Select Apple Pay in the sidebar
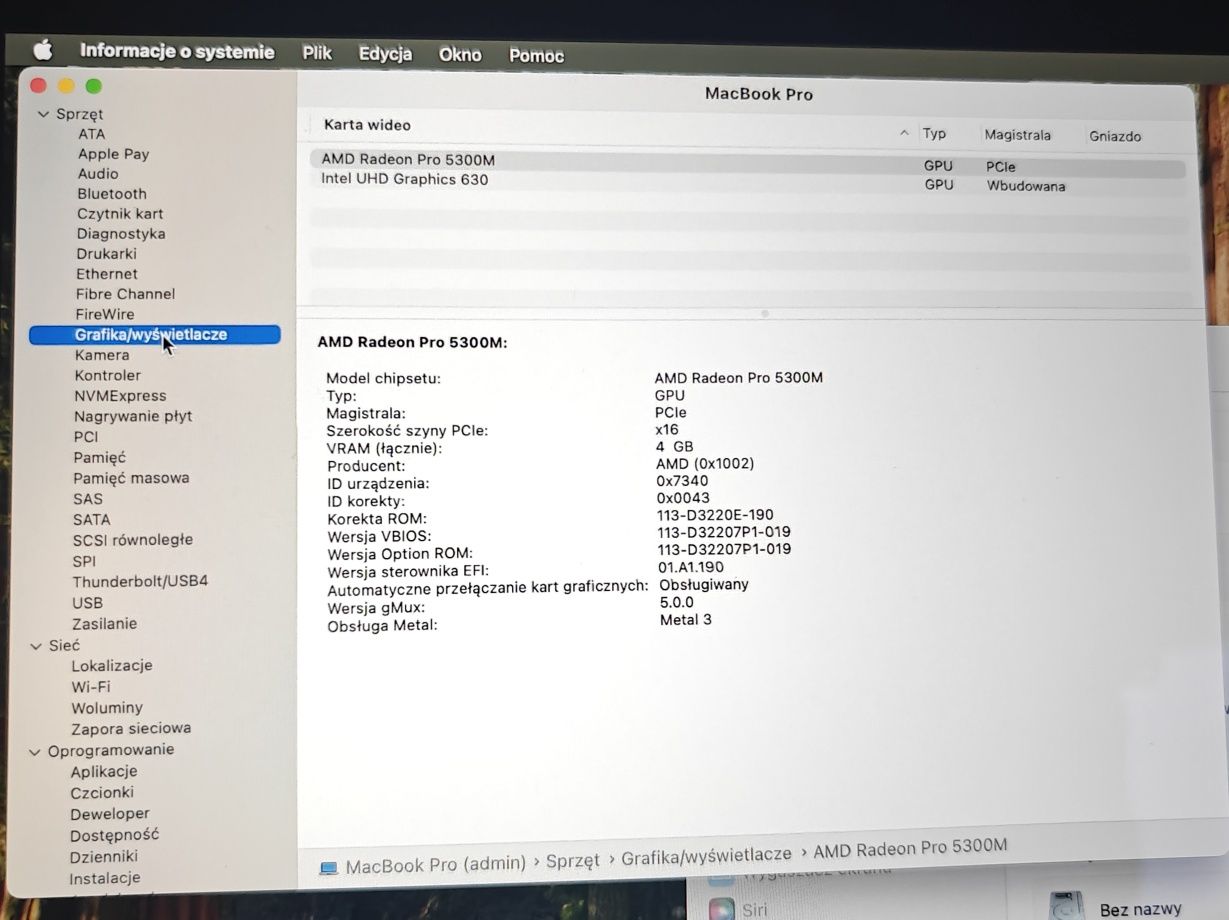1229x920 pixels. 113,154
